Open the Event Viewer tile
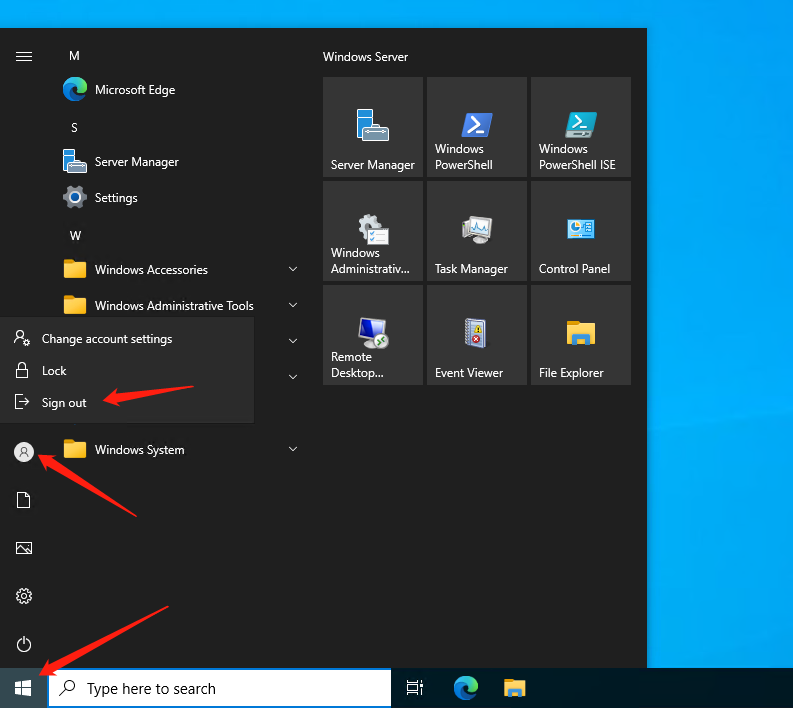793x708 pixels. (477, 335)
